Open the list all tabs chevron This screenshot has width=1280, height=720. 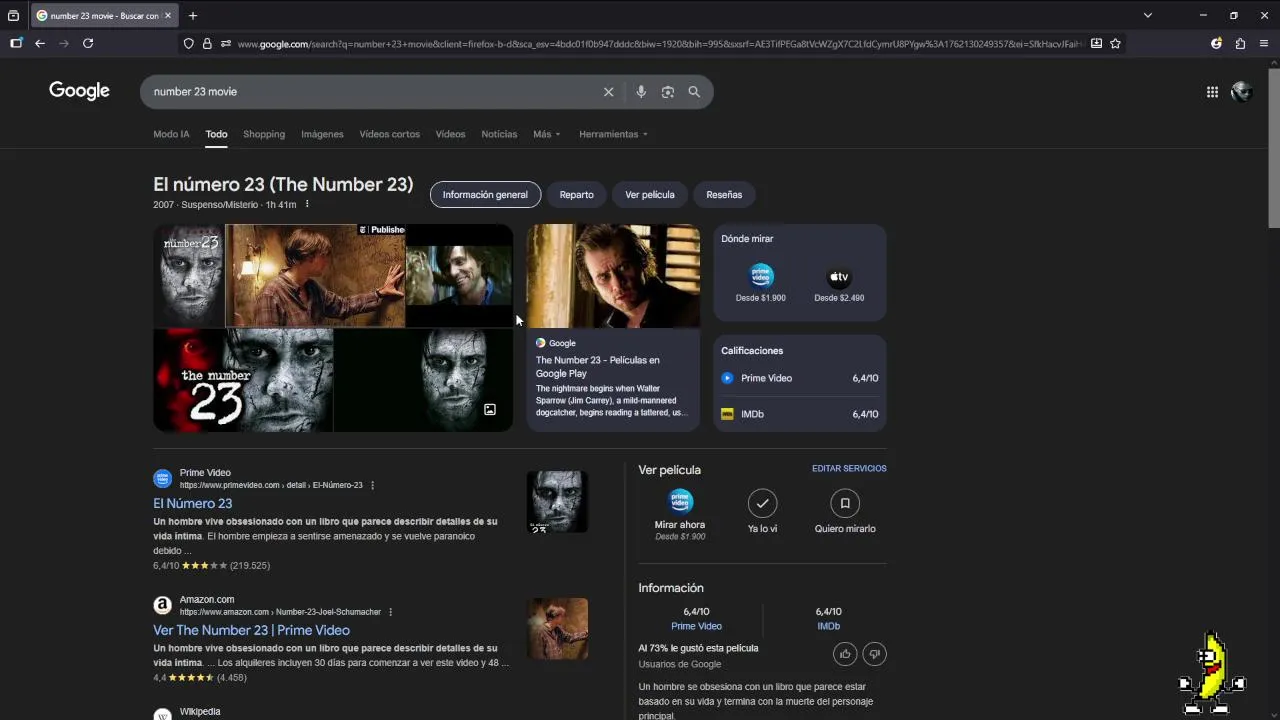pyautogui.click(x=1148, y=15)
